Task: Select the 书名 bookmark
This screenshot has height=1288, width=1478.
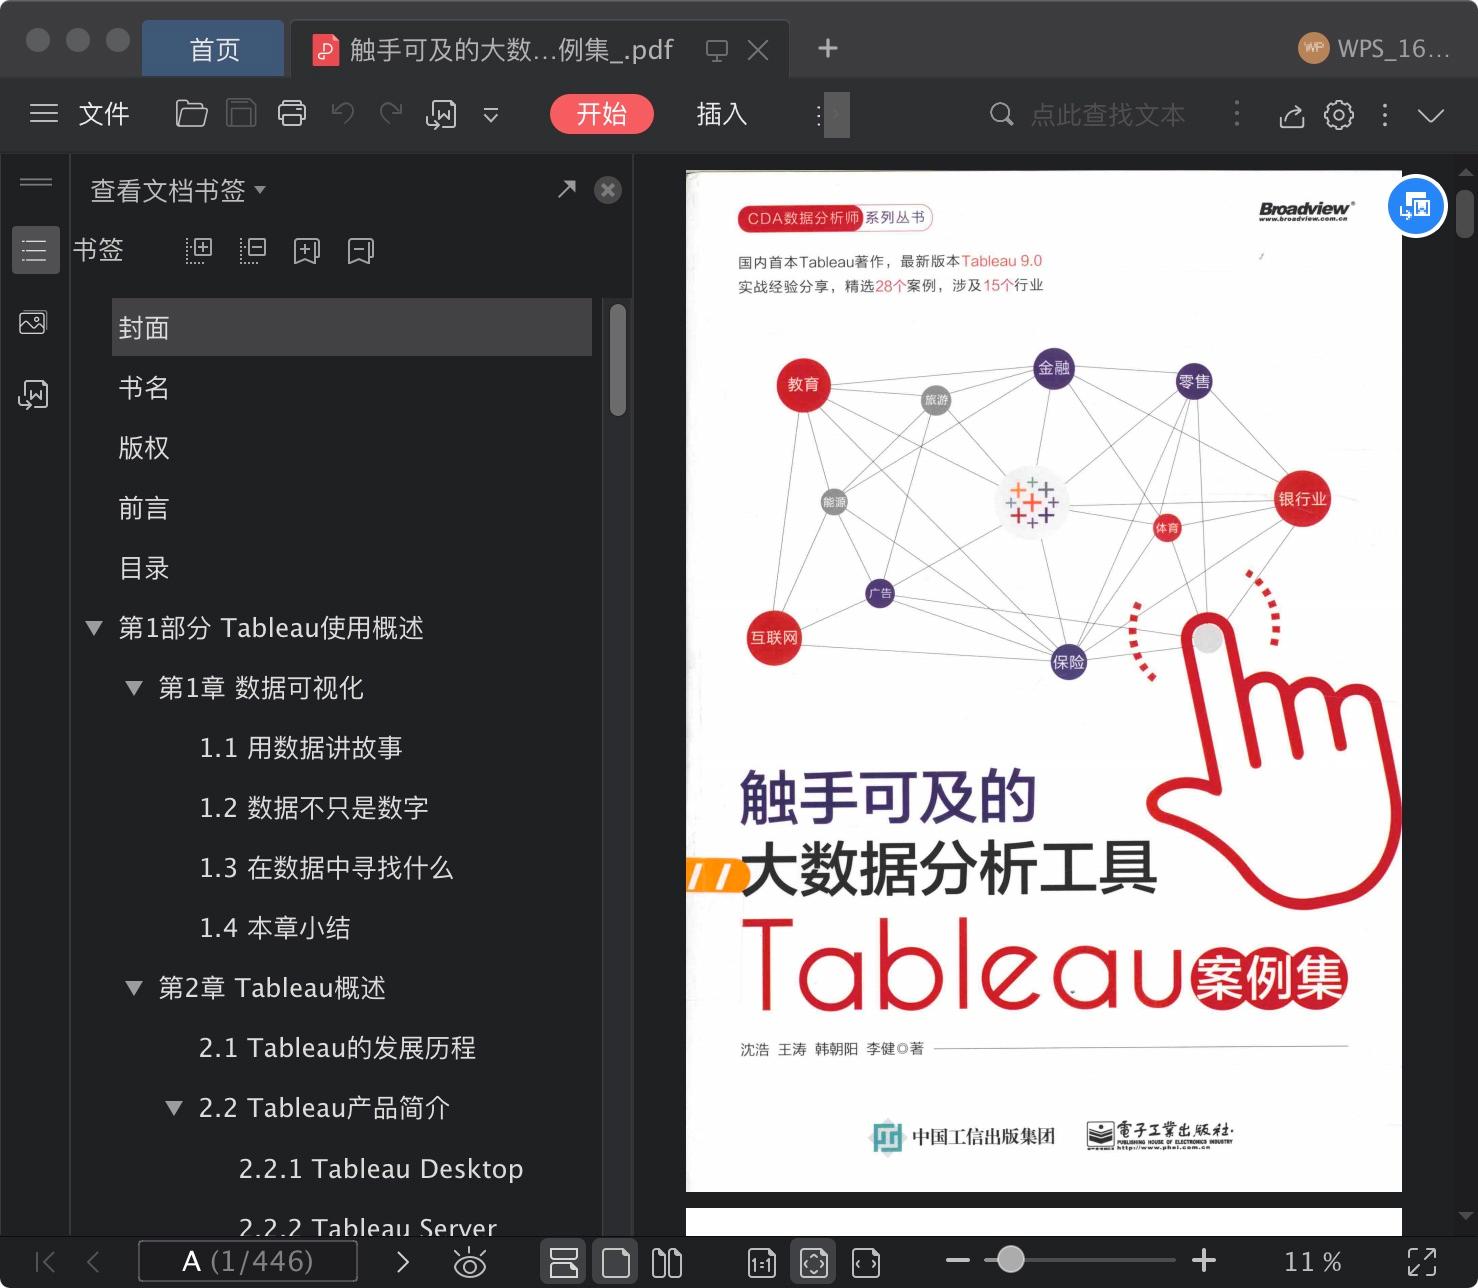Action: (144, 388)
